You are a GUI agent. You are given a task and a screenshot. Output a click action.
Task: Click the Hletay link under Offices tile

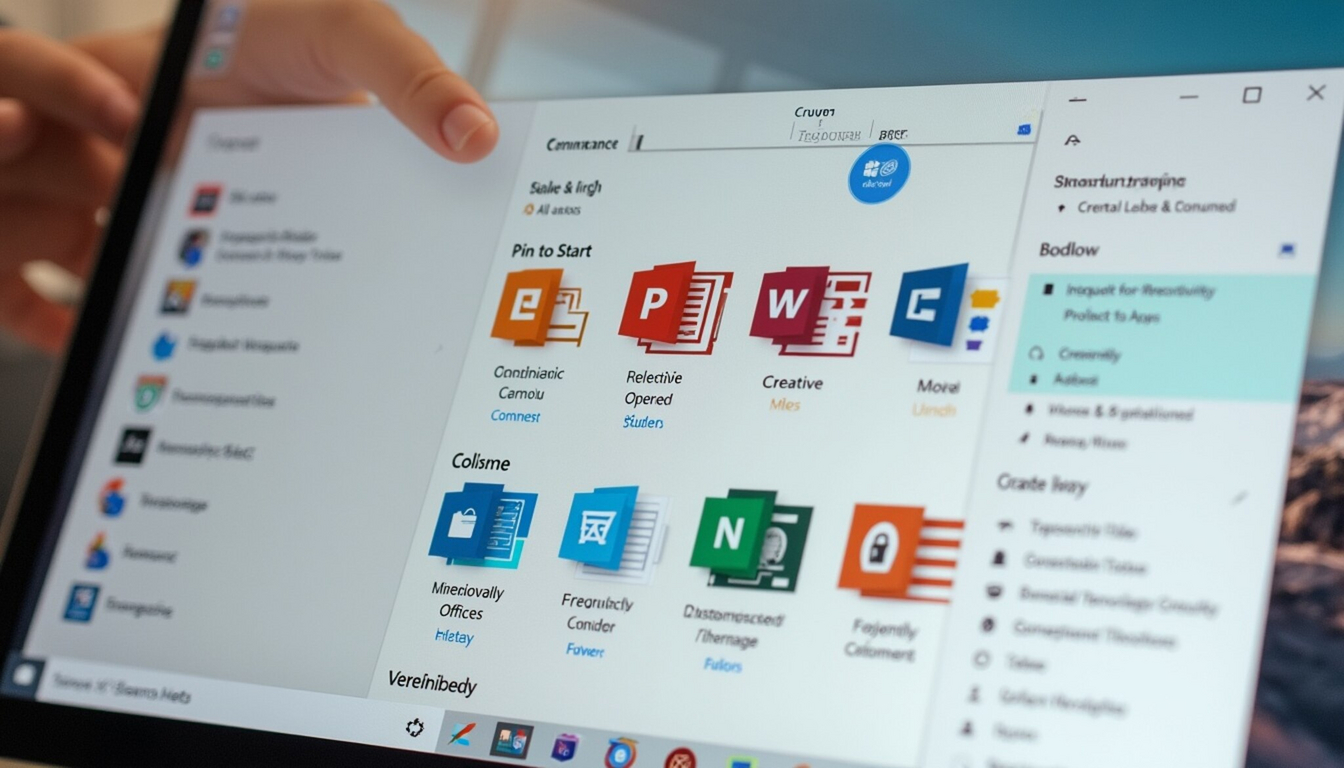point(454,637)
